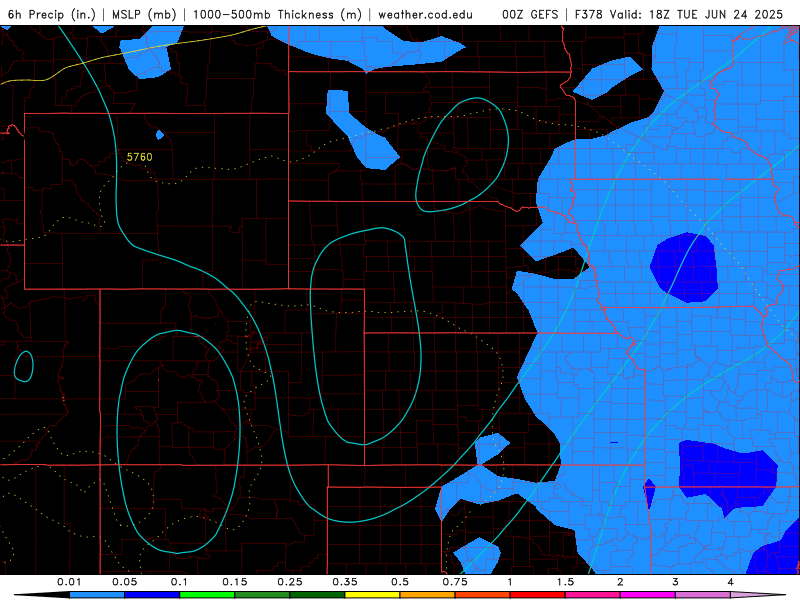
Task: Click the yellow 0.35–0.5 colorbar swatch
Action: pos(372,595)
